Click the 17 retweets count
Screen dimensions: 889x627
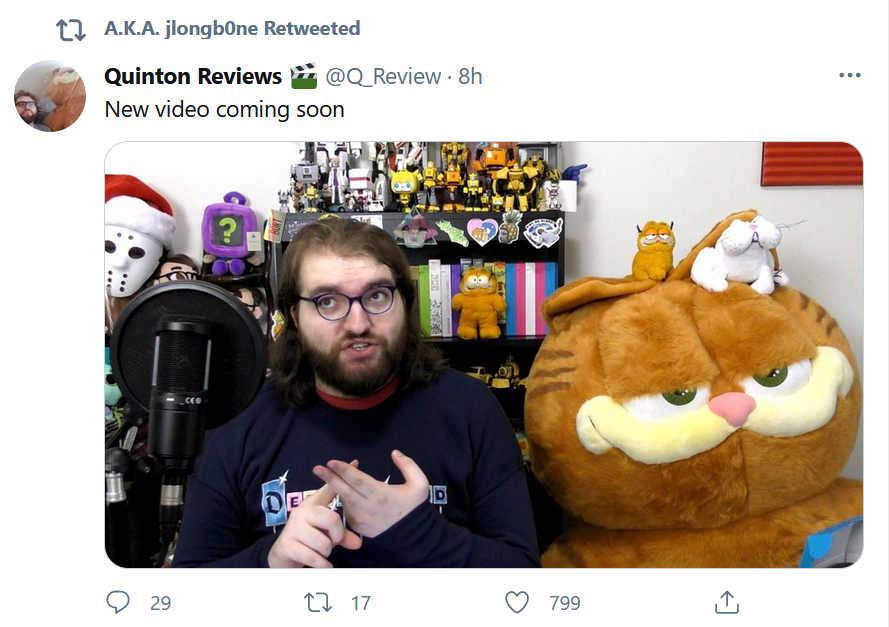click(361, 603)
